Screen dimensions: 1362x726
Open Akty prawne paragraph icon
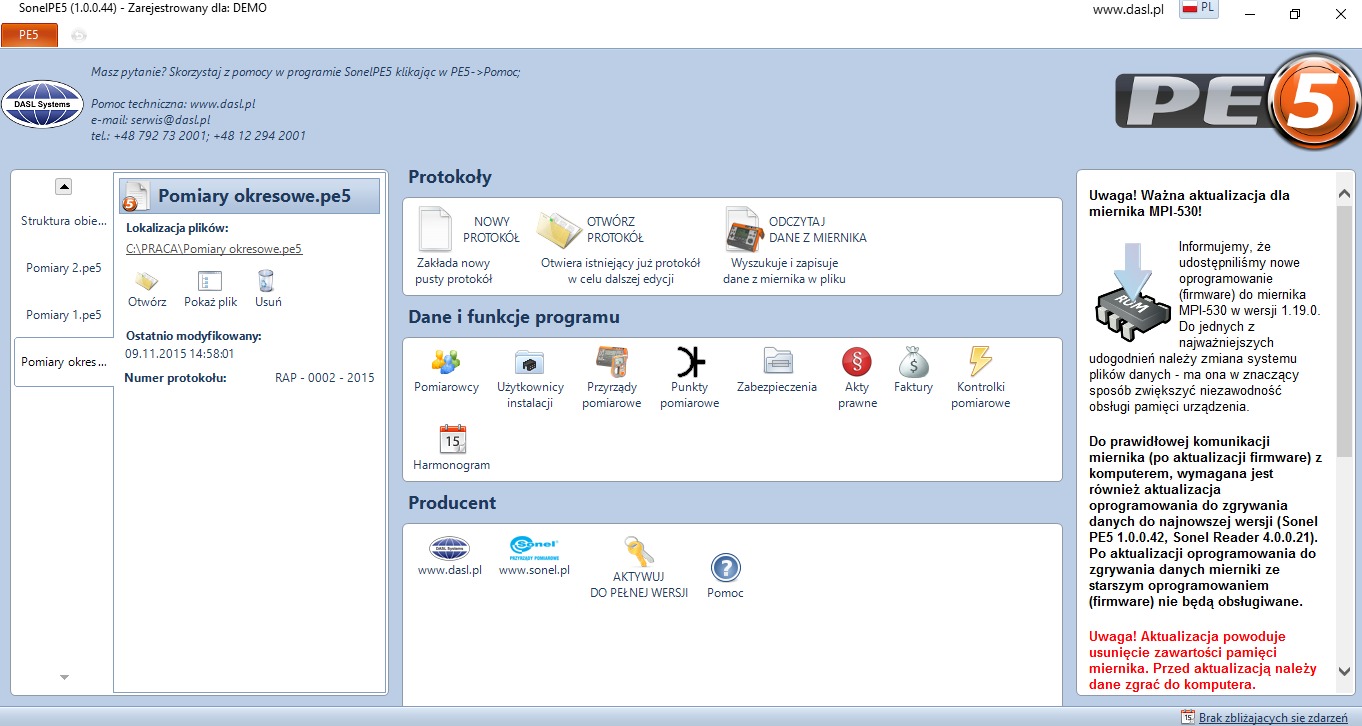pos(857,362)
